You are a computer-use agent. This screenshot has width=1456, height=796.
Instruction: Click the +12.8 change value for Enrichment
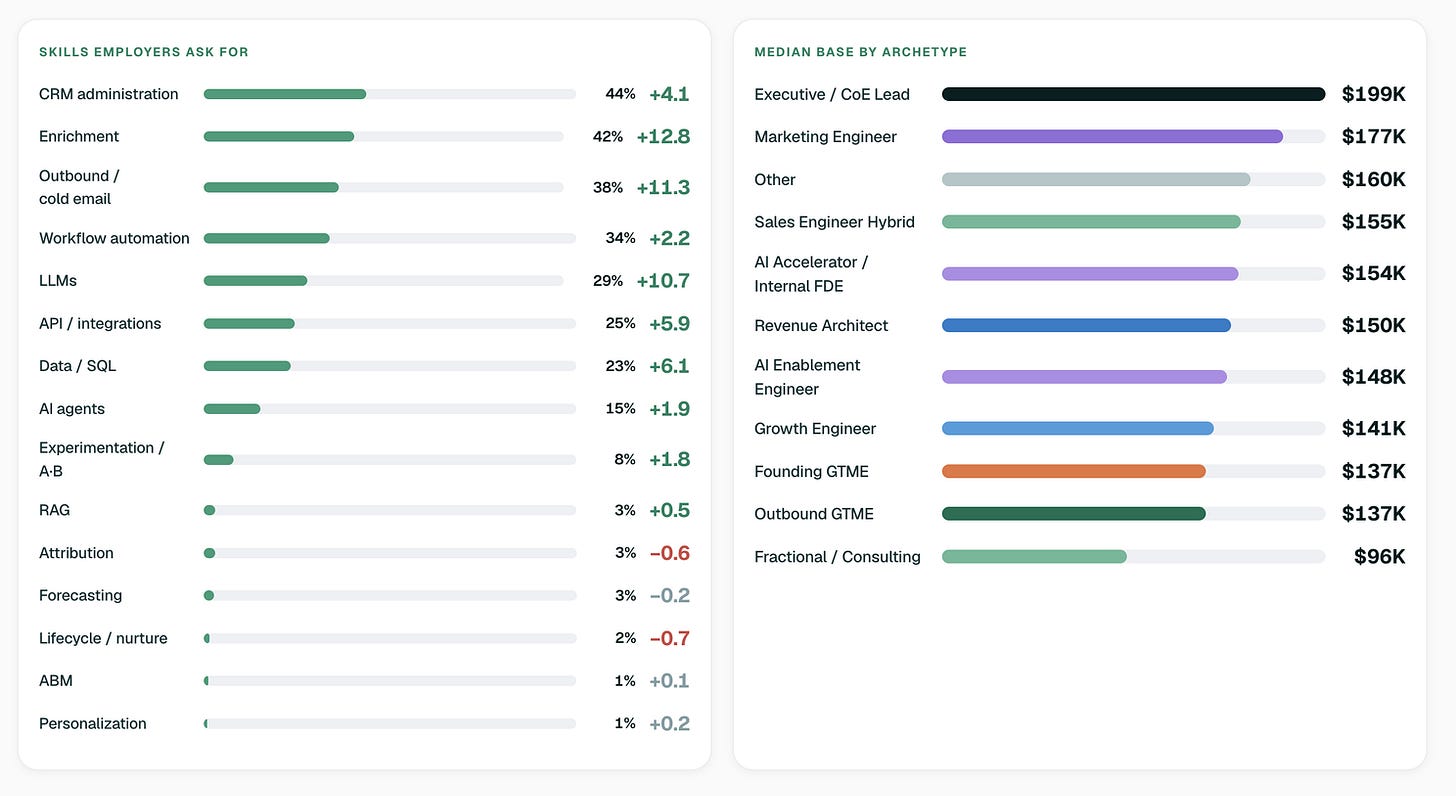(x=663, y=136)
